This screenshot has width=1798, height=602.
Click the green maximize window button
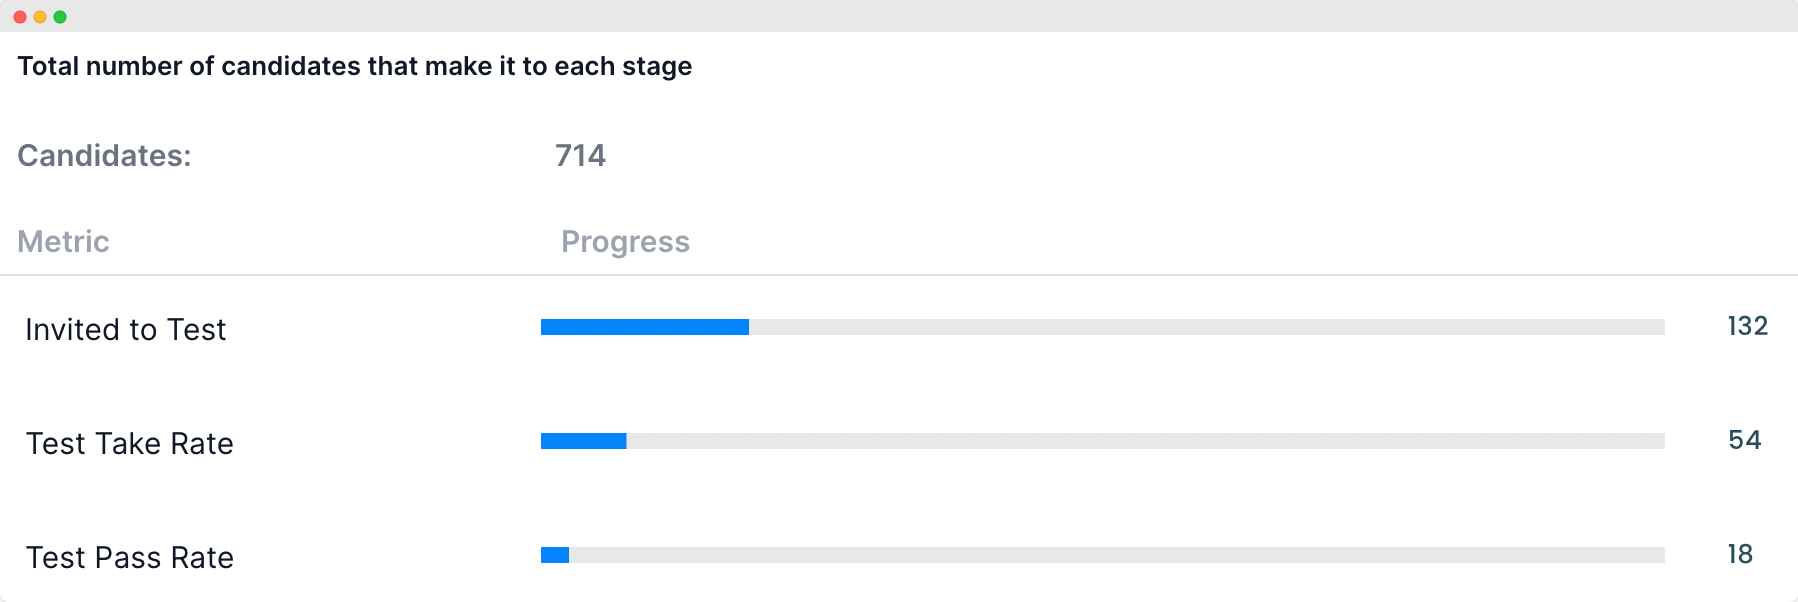click(x=60, y=17)
